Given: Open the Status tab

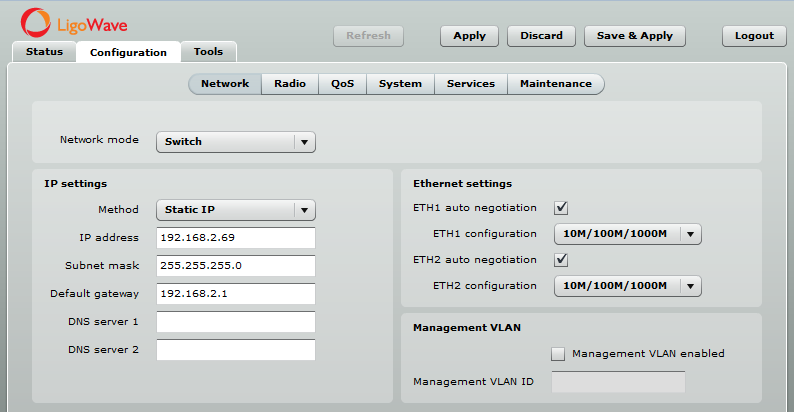Looking at the screenshot, I should (x=45, y=52).
